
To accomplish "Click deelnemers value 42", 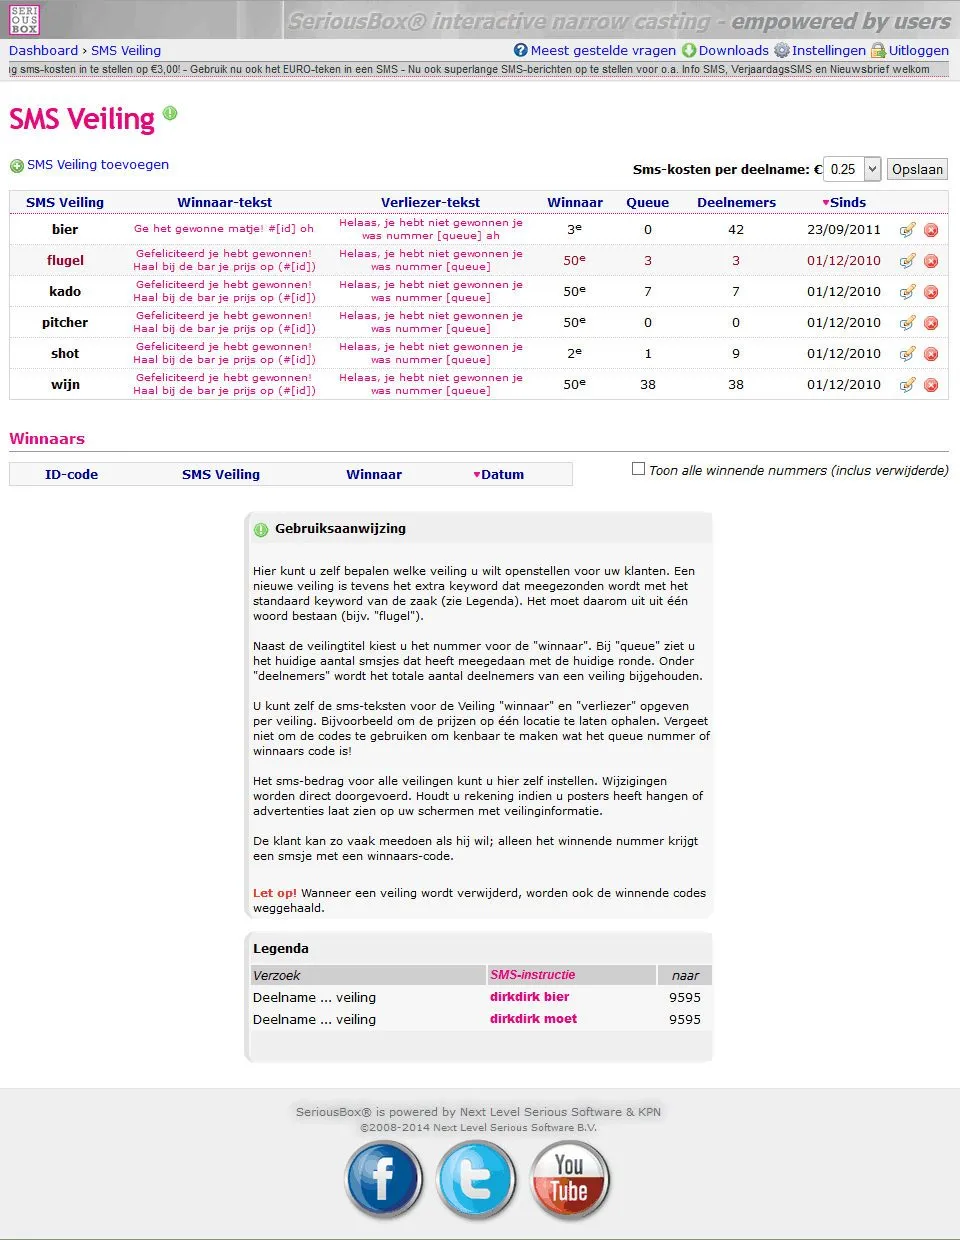I will [x=736, y=229].
